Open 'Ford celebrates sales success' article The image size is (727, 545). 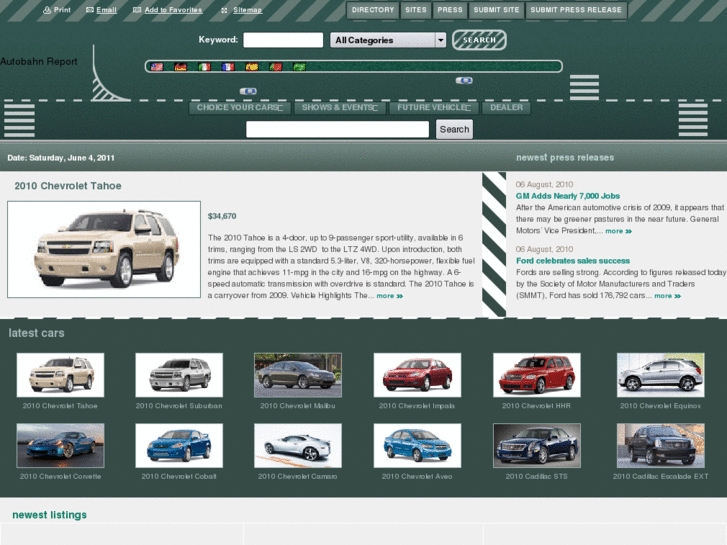coord(573,261)
